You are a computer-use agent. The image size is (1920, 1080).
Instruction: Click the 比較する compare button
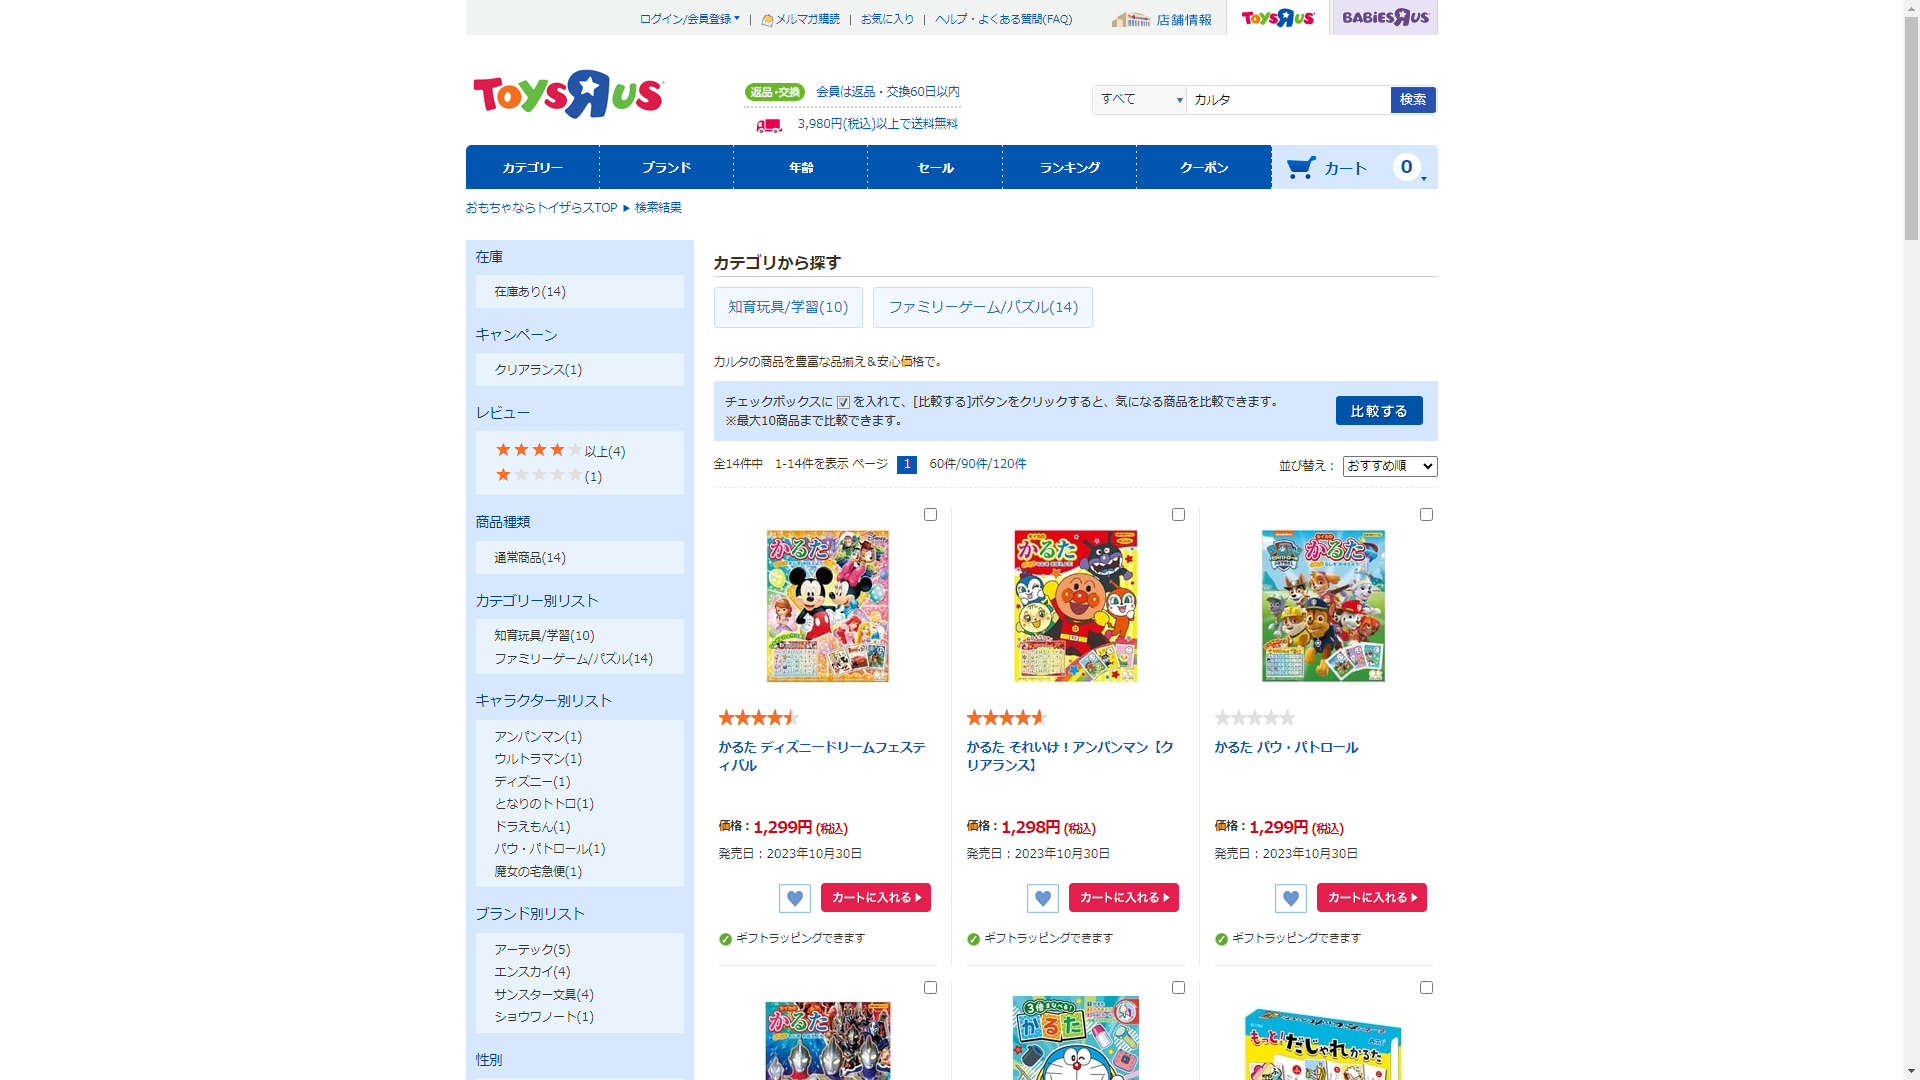[x=1379, y=411]
